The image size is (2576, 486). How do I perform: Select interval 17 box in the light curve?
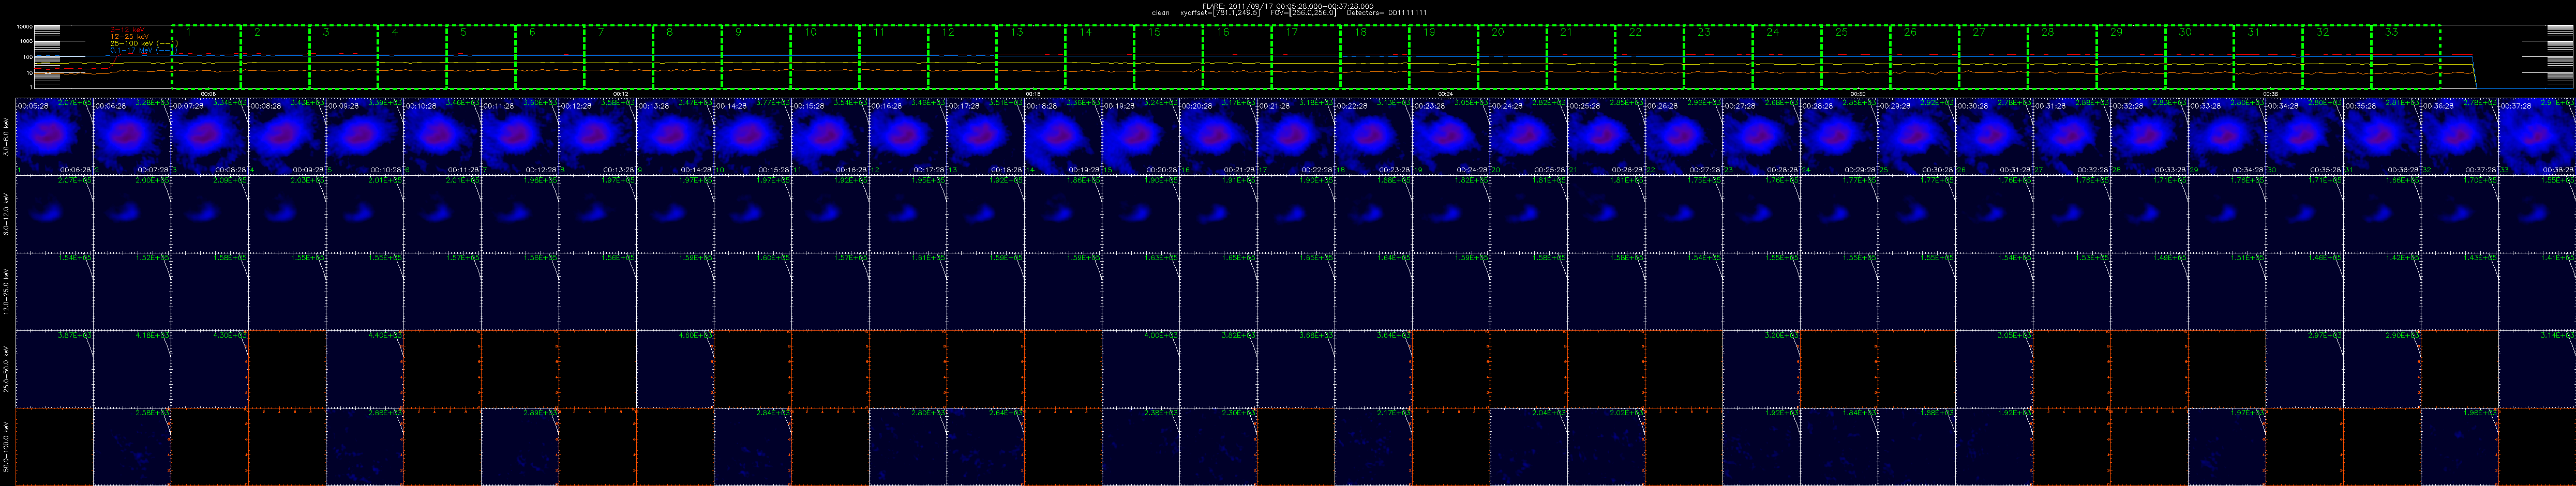[1306, 57]
